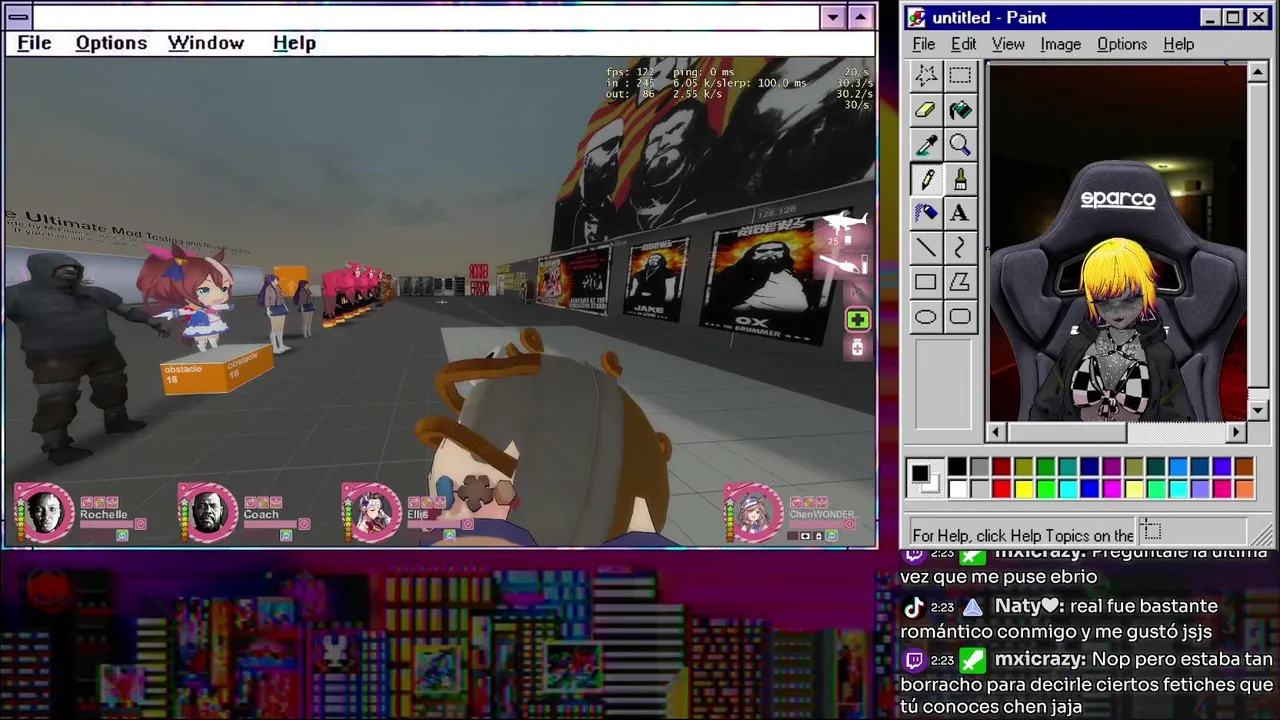Pick the bright red color swatch

point(1002,488)
